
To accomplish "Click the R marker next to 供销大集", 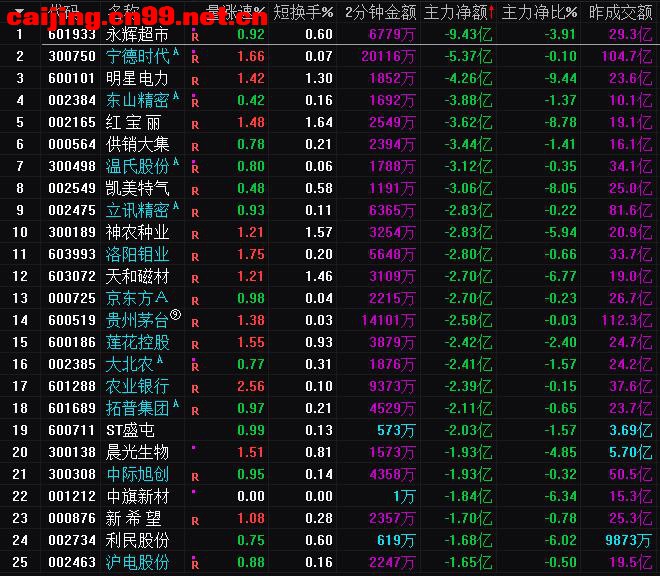I will [x=195, y=147].
